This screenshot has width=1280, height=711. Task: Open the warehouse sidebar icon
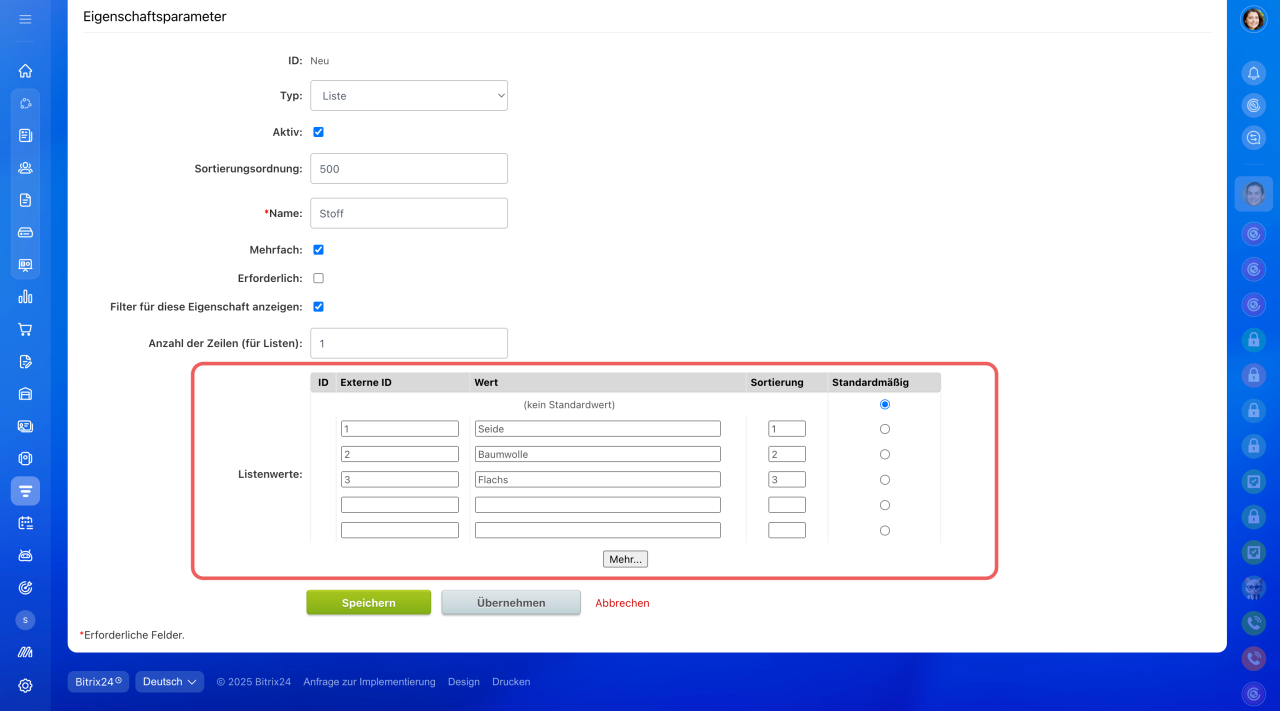25,394
